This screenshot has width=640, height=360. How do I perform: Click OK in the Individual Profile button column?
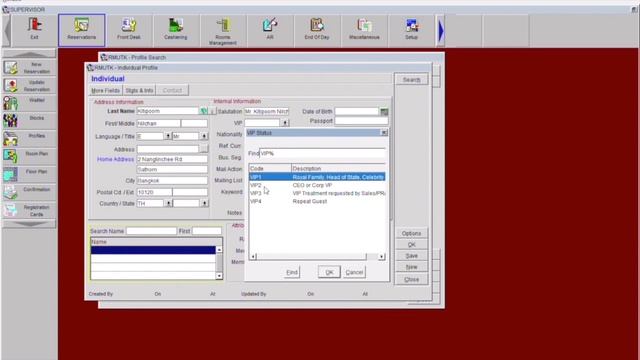point(411,244)
